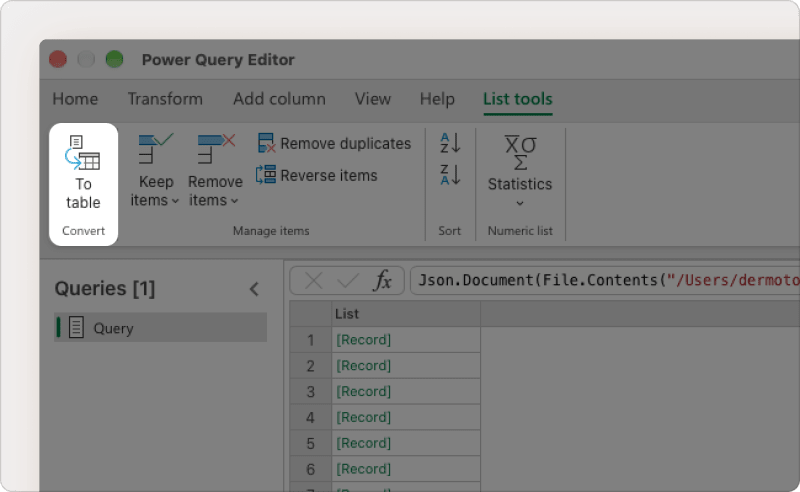Open the [Record] in row 4

coord(363,417)
